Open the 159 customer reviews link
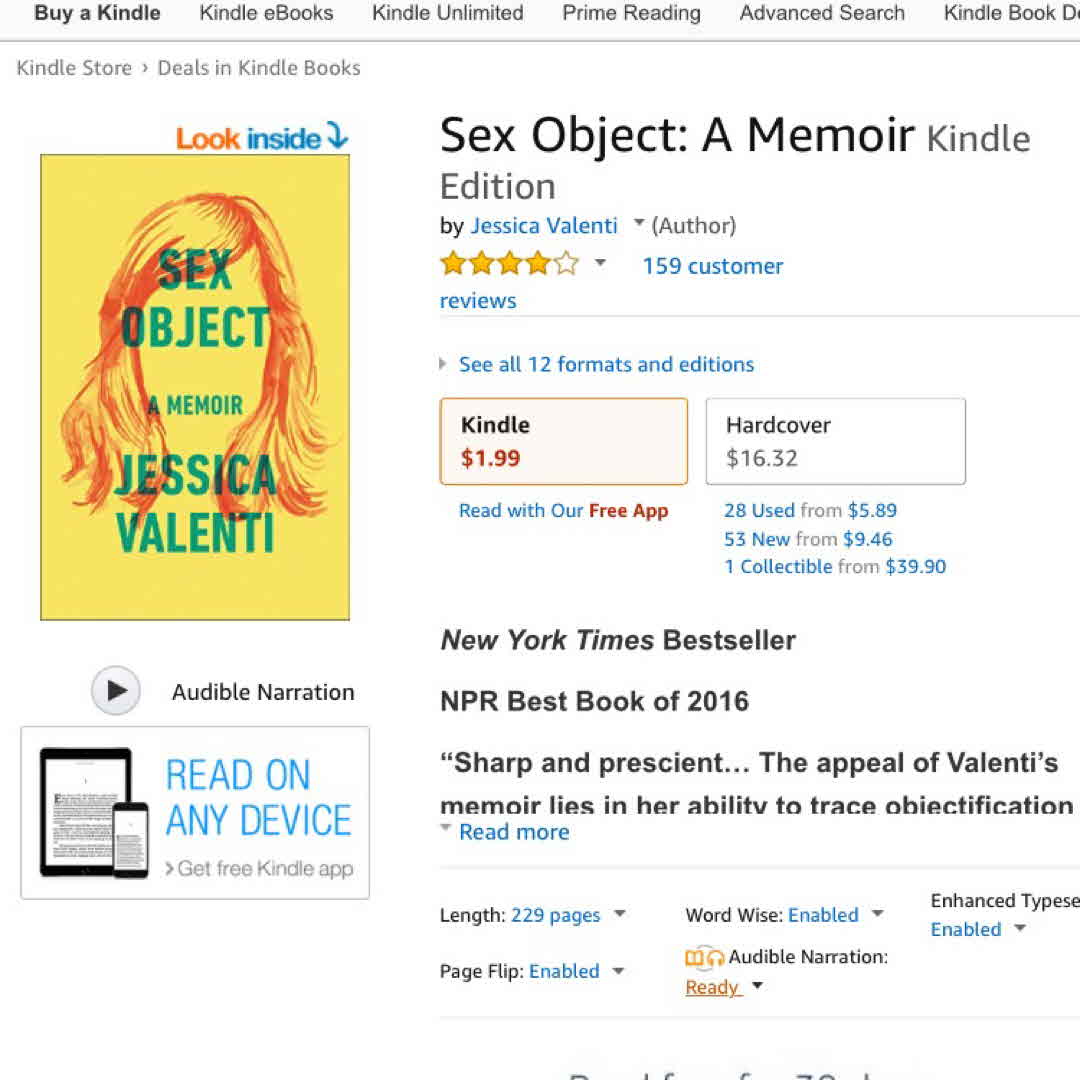Viewport: 1080px width, 1080px height. [712, 266]
